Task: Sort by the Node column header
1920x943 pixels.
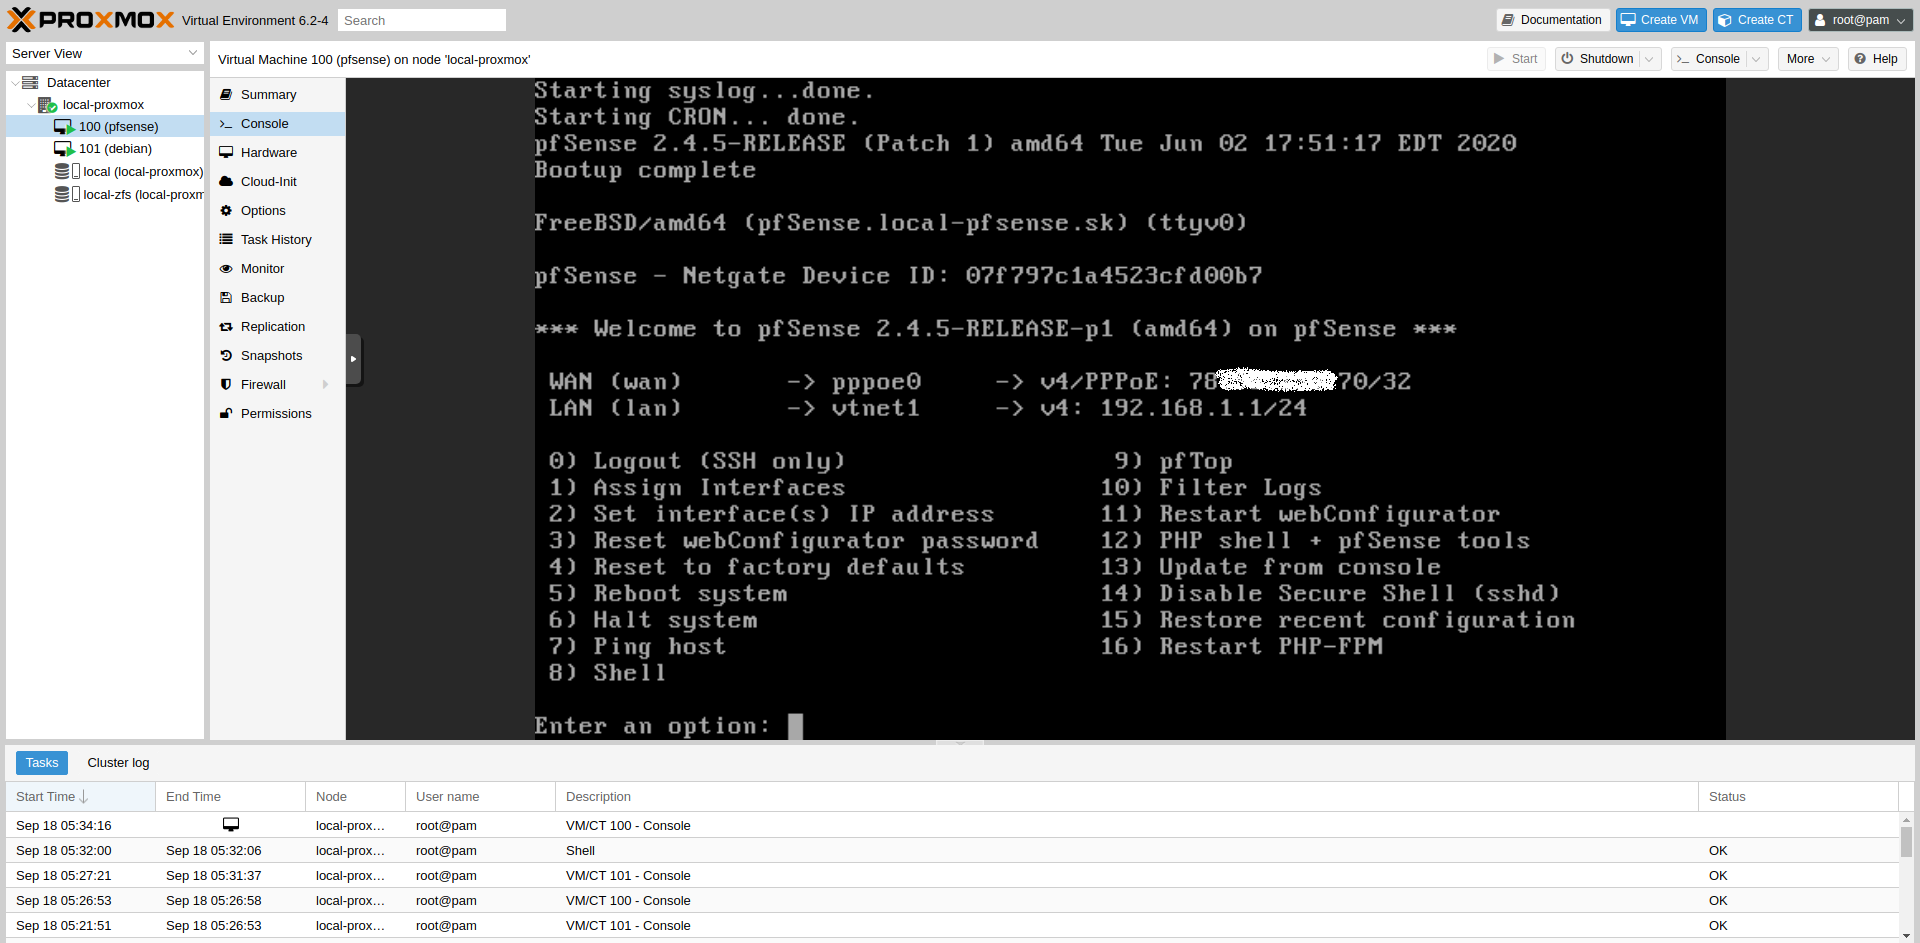Action: tap(355, 797)
